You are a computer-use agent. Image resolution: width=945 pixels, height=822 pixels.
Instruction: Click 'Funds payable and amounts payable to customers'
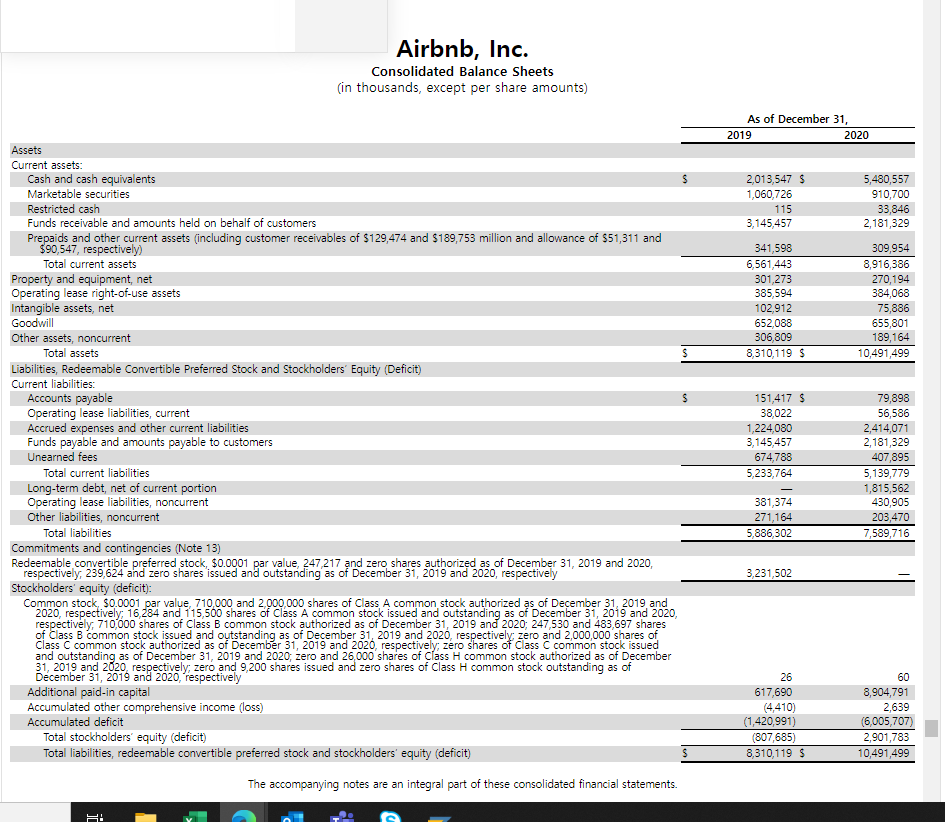(150, 442)
